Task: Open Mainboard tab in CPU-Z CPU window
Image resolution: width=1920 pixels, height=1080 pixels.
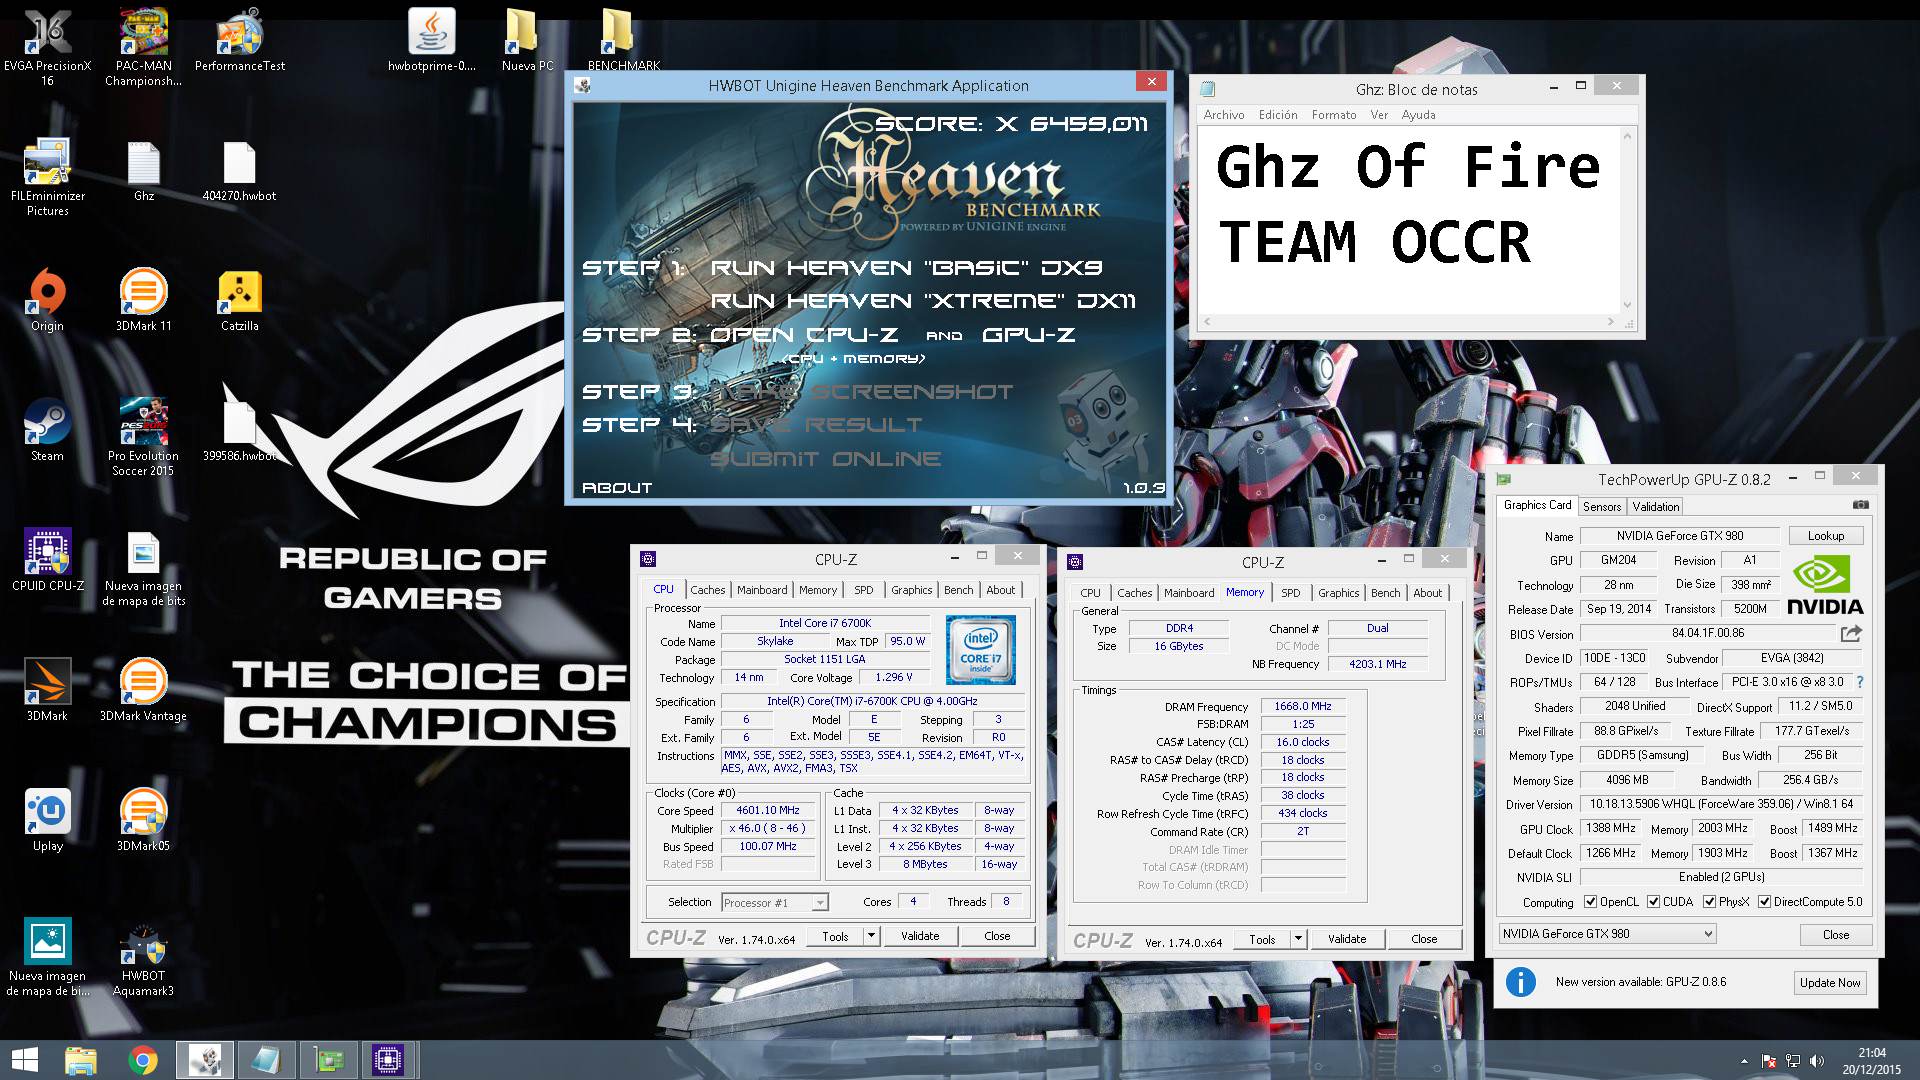Action: (762, 590)
